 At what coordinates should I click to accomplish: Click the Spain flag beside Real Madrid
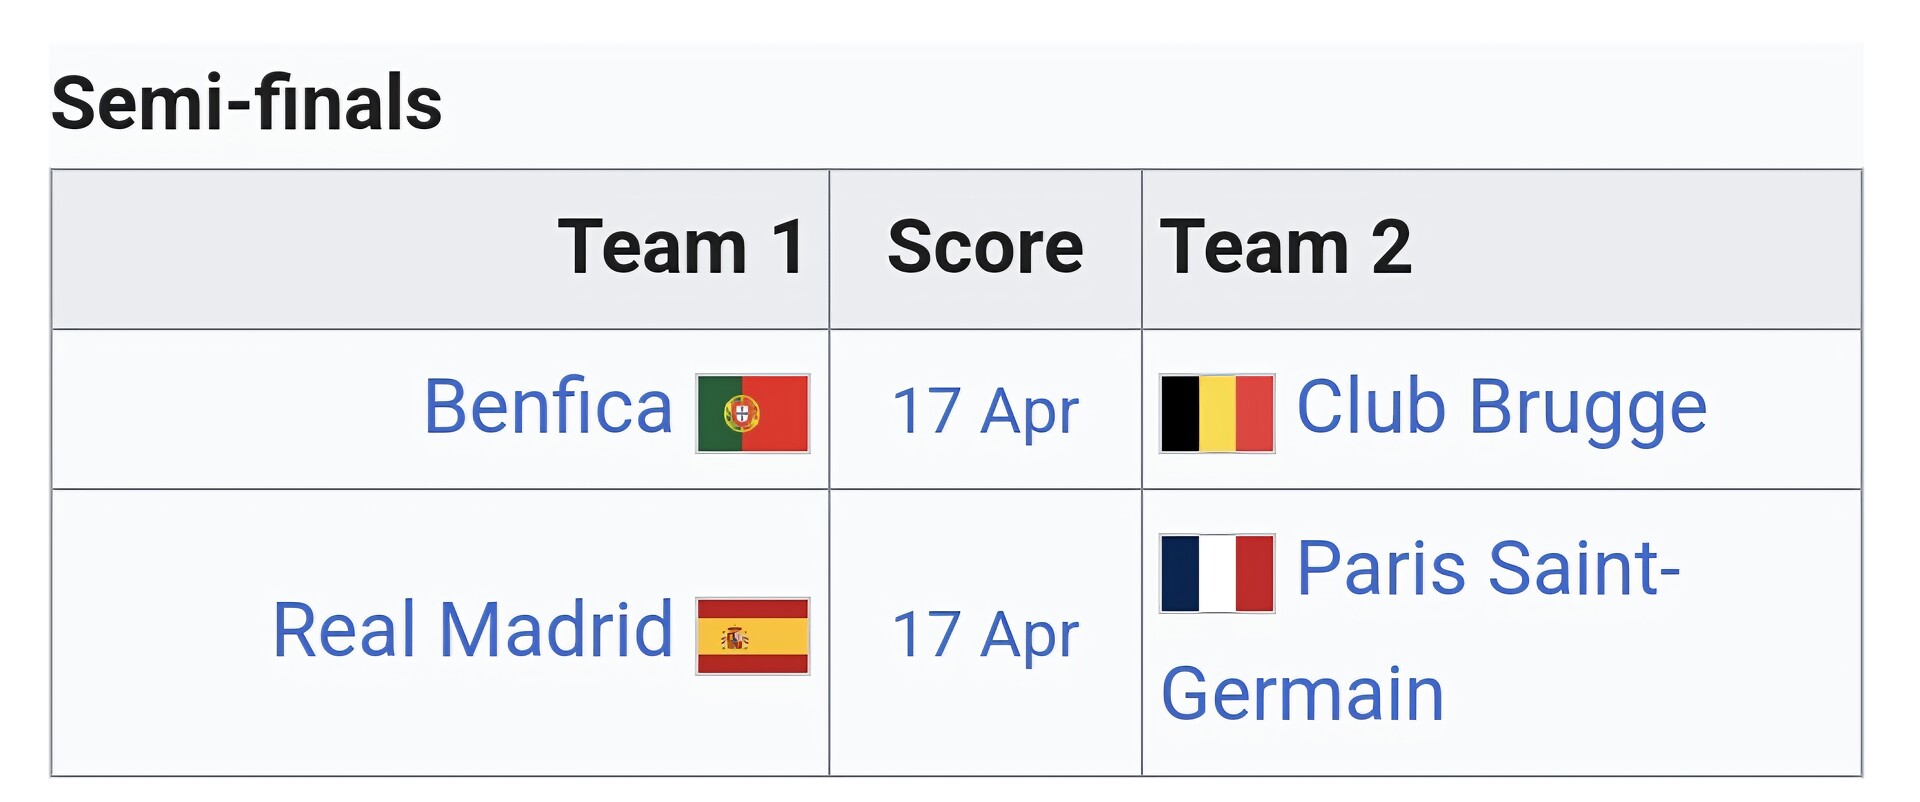(x=753, y=636)
